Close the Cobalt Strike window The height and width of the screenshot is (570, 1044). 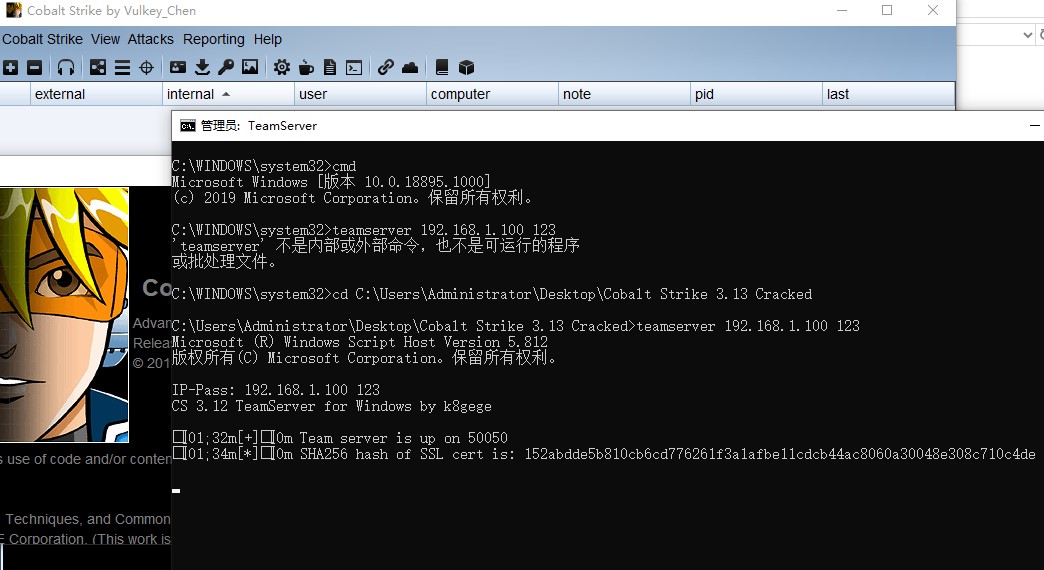(x=933, y=10)
